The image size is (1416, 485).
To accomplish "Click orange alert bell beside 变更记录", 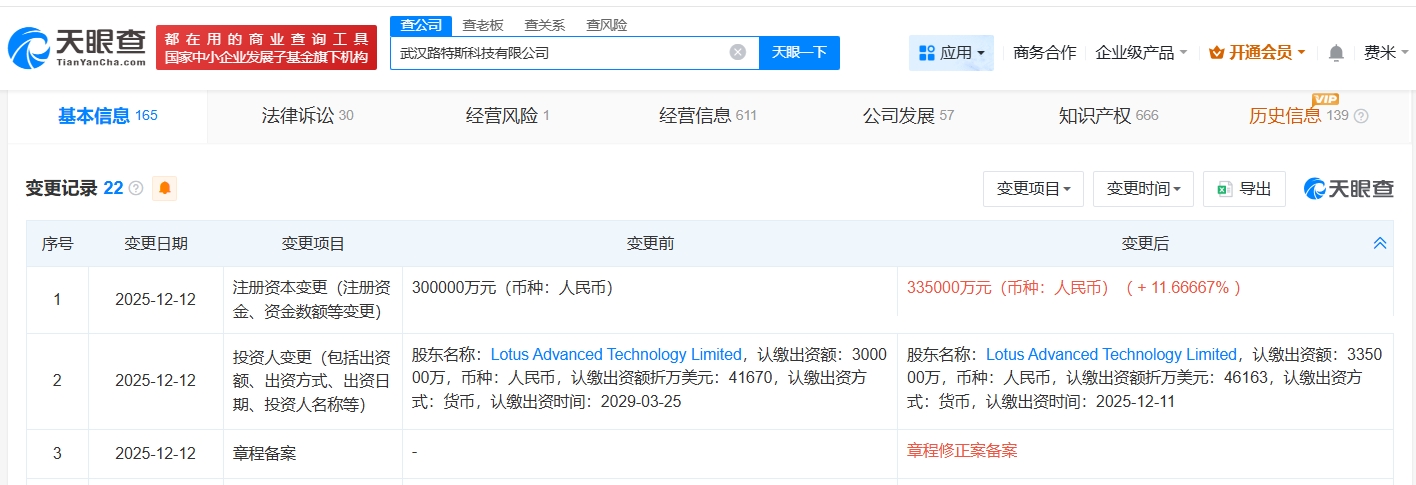I will (x=165, y=188).
